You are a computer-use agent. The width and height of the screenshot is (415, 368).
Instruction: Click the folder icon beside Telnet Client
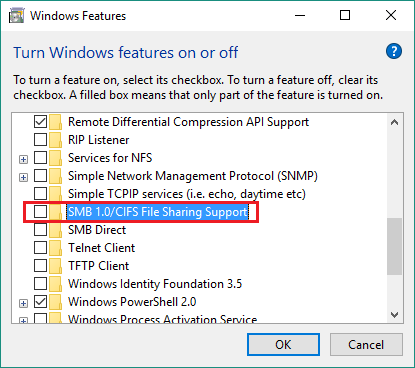click(x=55, y=248)
